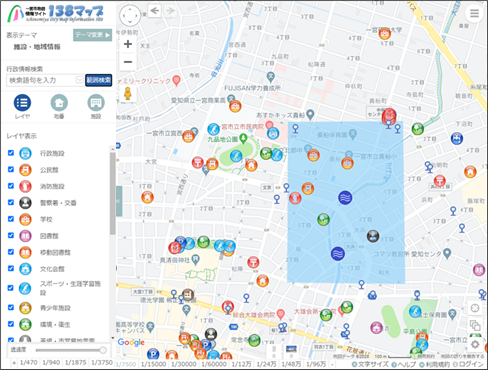
Task: Click the テーマ変更 theme change button
Action: 92,35
